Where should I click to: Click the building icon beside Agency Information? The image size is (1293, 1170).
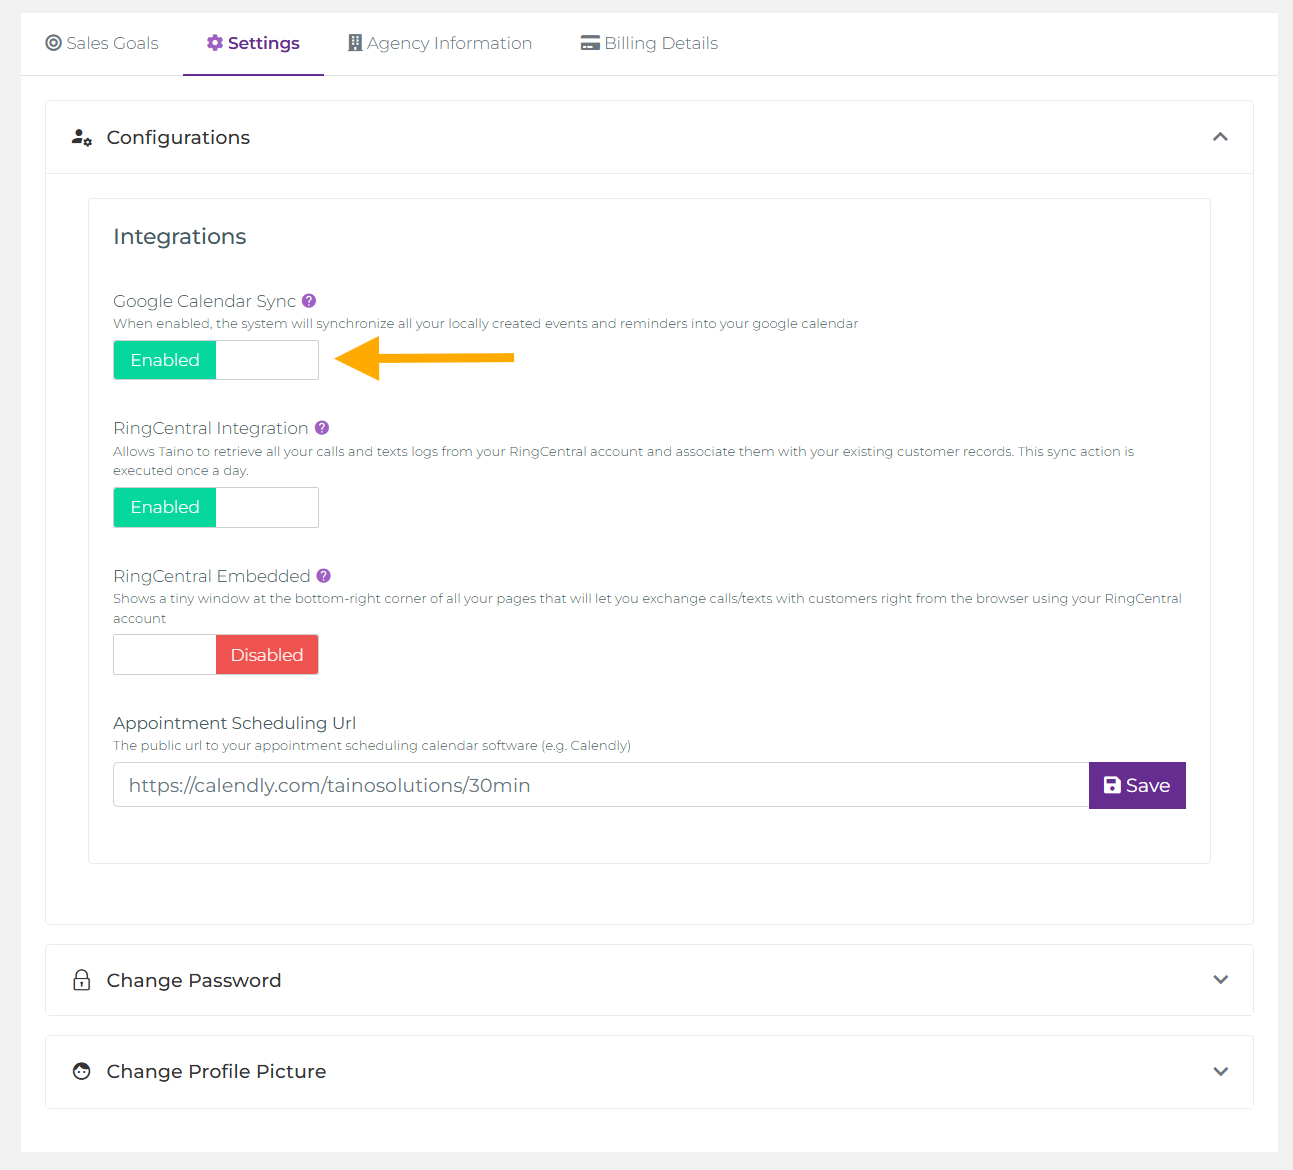354,42
